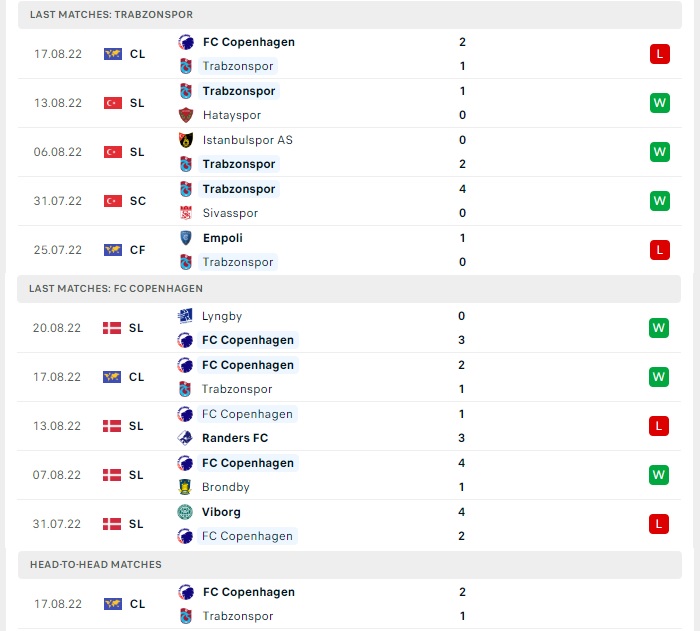700x631 pixels.
Task: Select the Last Matches: Trabzonspor header
Action: (x=350, y=15)
